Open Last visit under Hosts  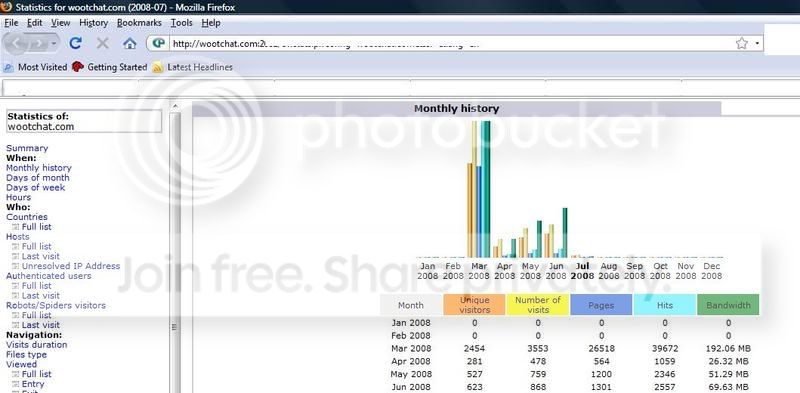(x=40, y=256)
